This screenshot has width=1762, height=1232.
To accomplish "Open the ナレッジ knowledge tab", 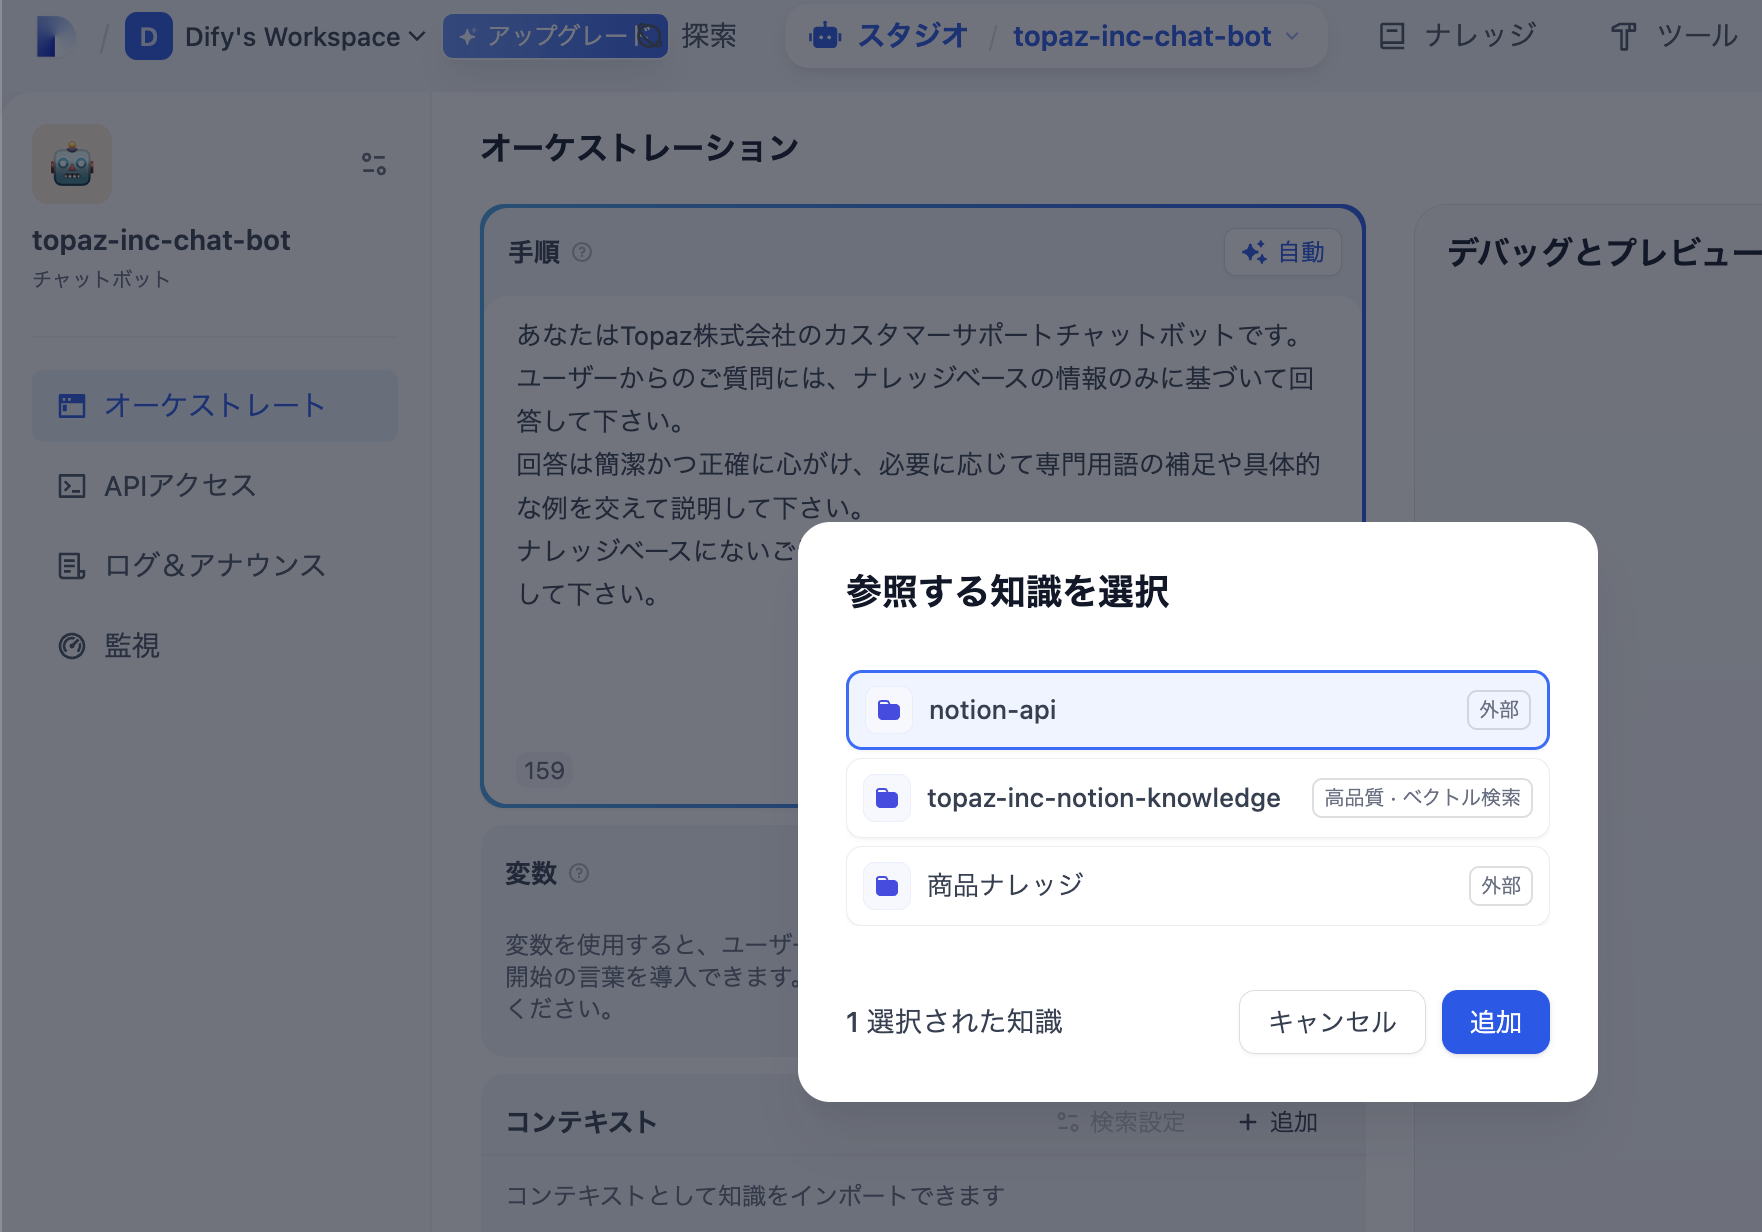I will point(1457,37).
